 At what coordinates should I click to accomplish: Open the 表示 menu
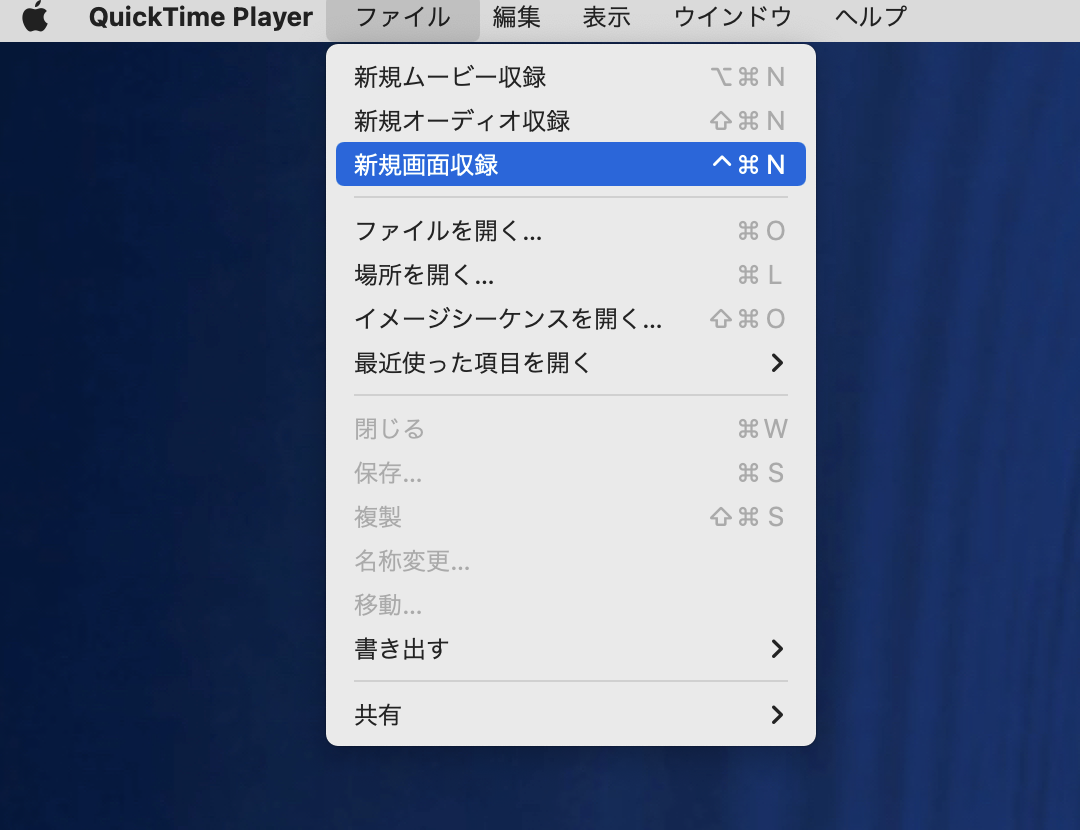coord(606,17)
